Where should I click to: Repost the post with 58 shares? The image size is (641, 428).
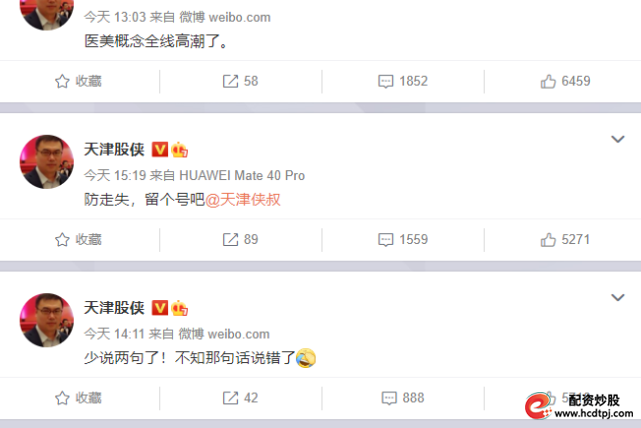coord(240,81)
